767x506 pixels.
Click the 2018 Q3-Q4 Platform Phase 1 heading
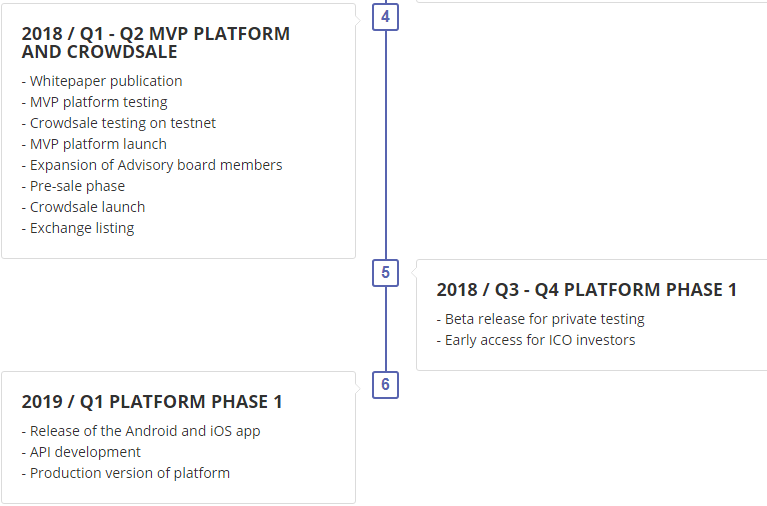(586, 290)
